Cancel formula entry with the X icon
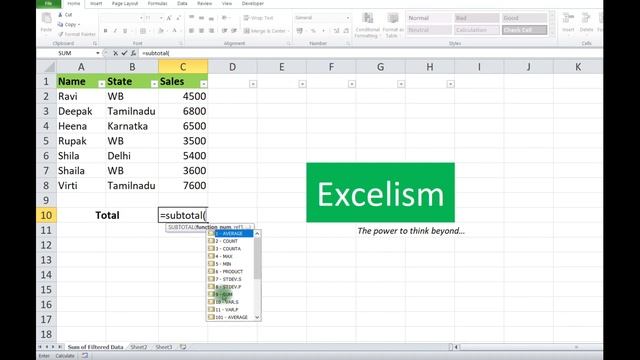This screenshot has width=640, height=360. (x=116, y=53)
